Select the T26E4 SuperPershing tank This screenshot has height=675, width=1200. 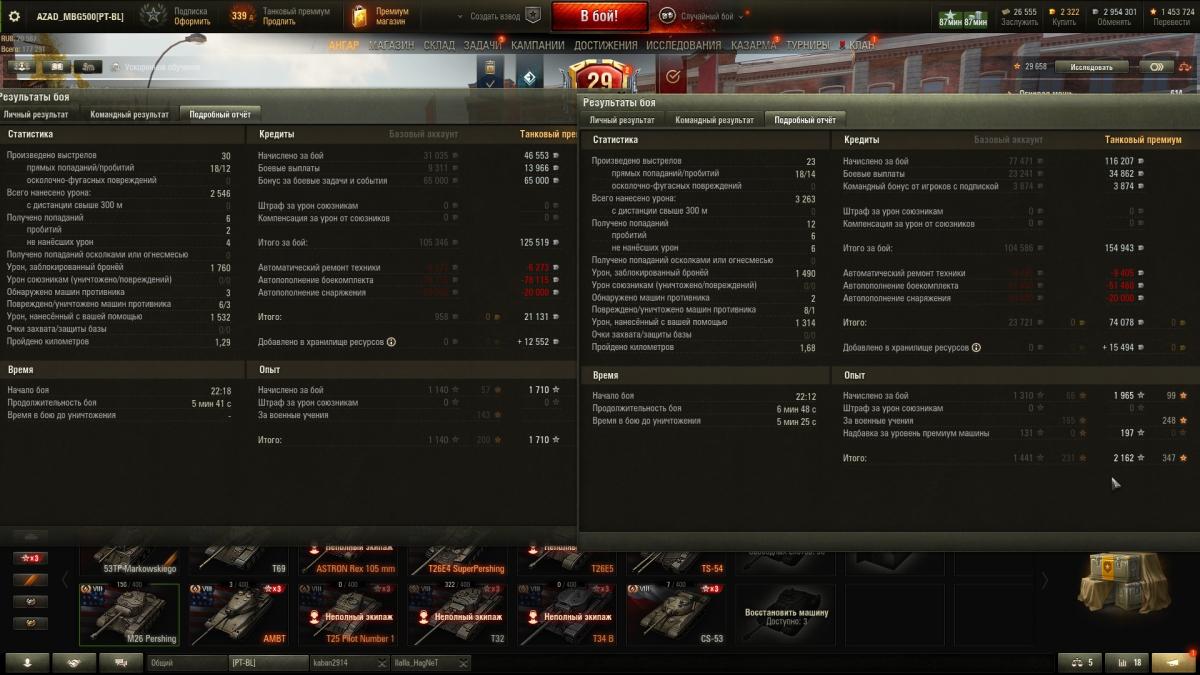(x=457, y=560)
